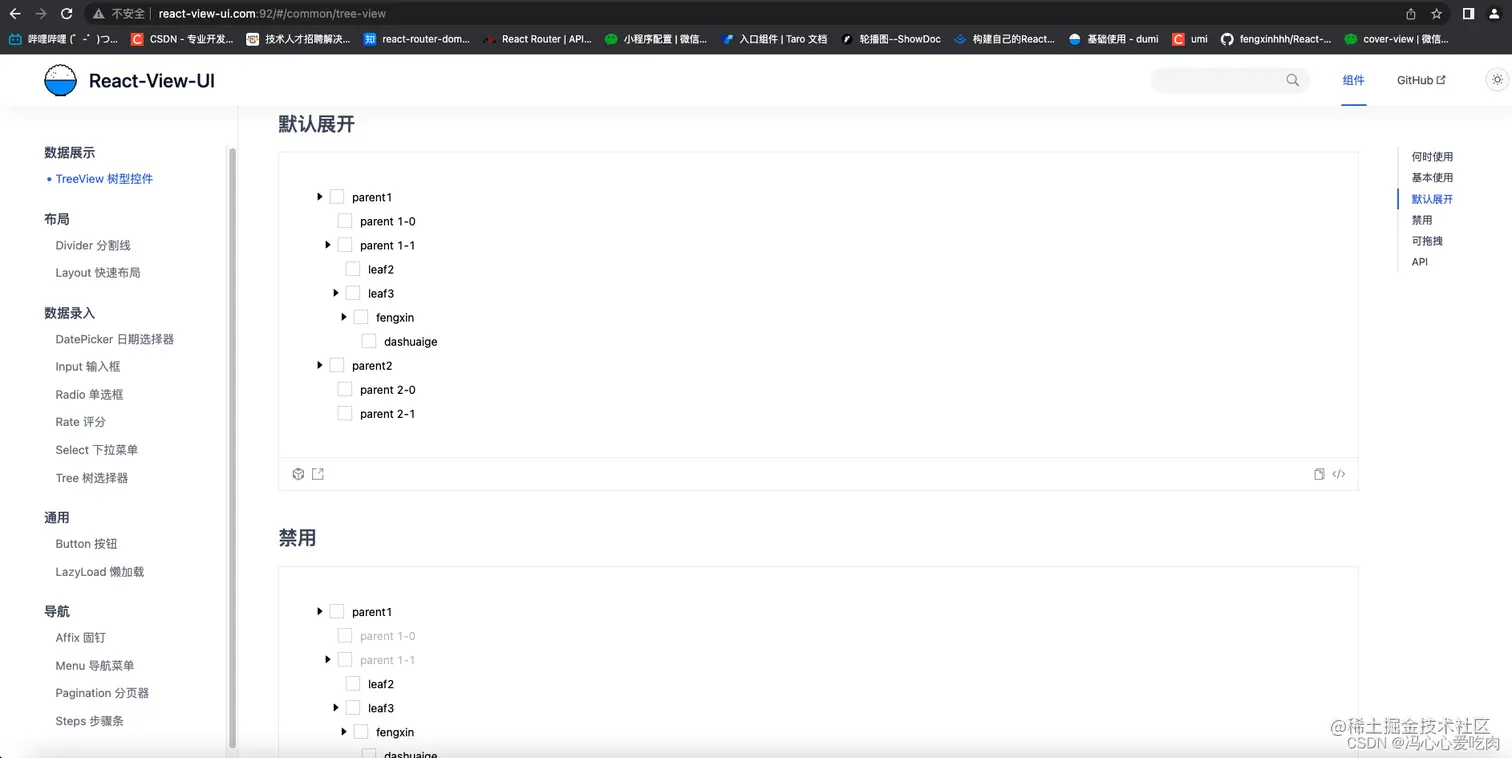The width and height of the screenshot is (1512, 758).
Task: Jump to 基本使用 anchor
Action: click(x=1432, y=178)
